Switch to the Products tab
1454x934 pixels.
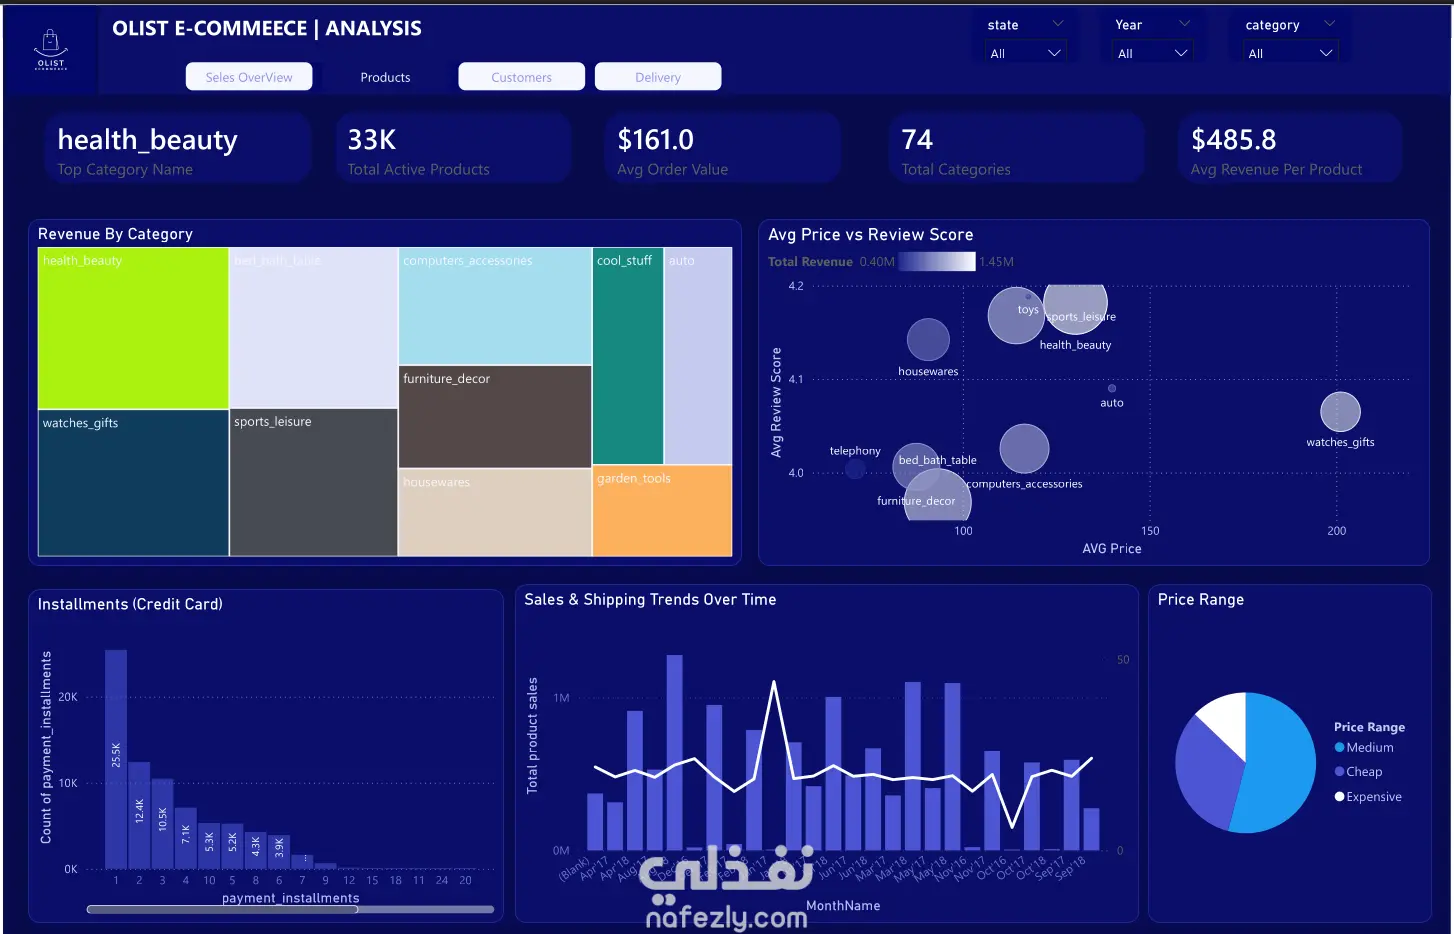(x=385, y=77)
